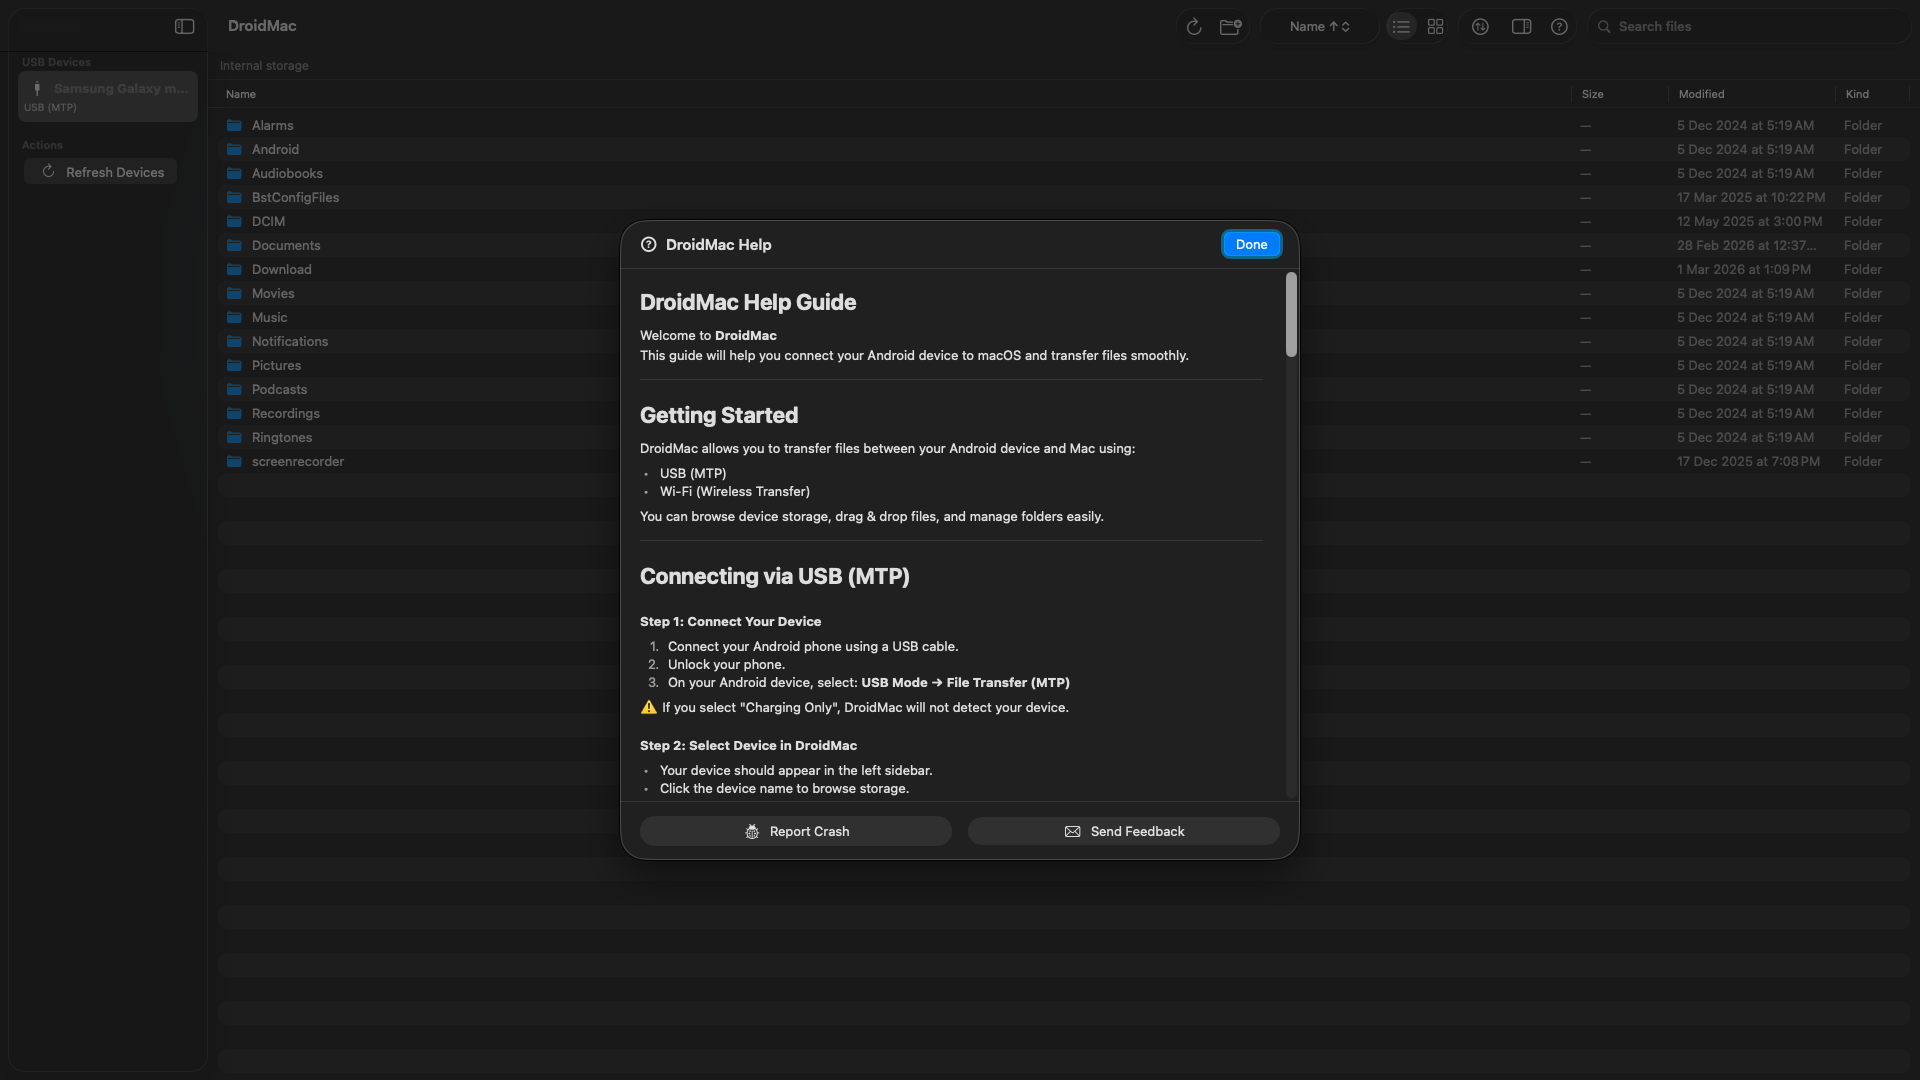
Task: Click the refresh icon in the toolbar
Action: point(1192,26)
